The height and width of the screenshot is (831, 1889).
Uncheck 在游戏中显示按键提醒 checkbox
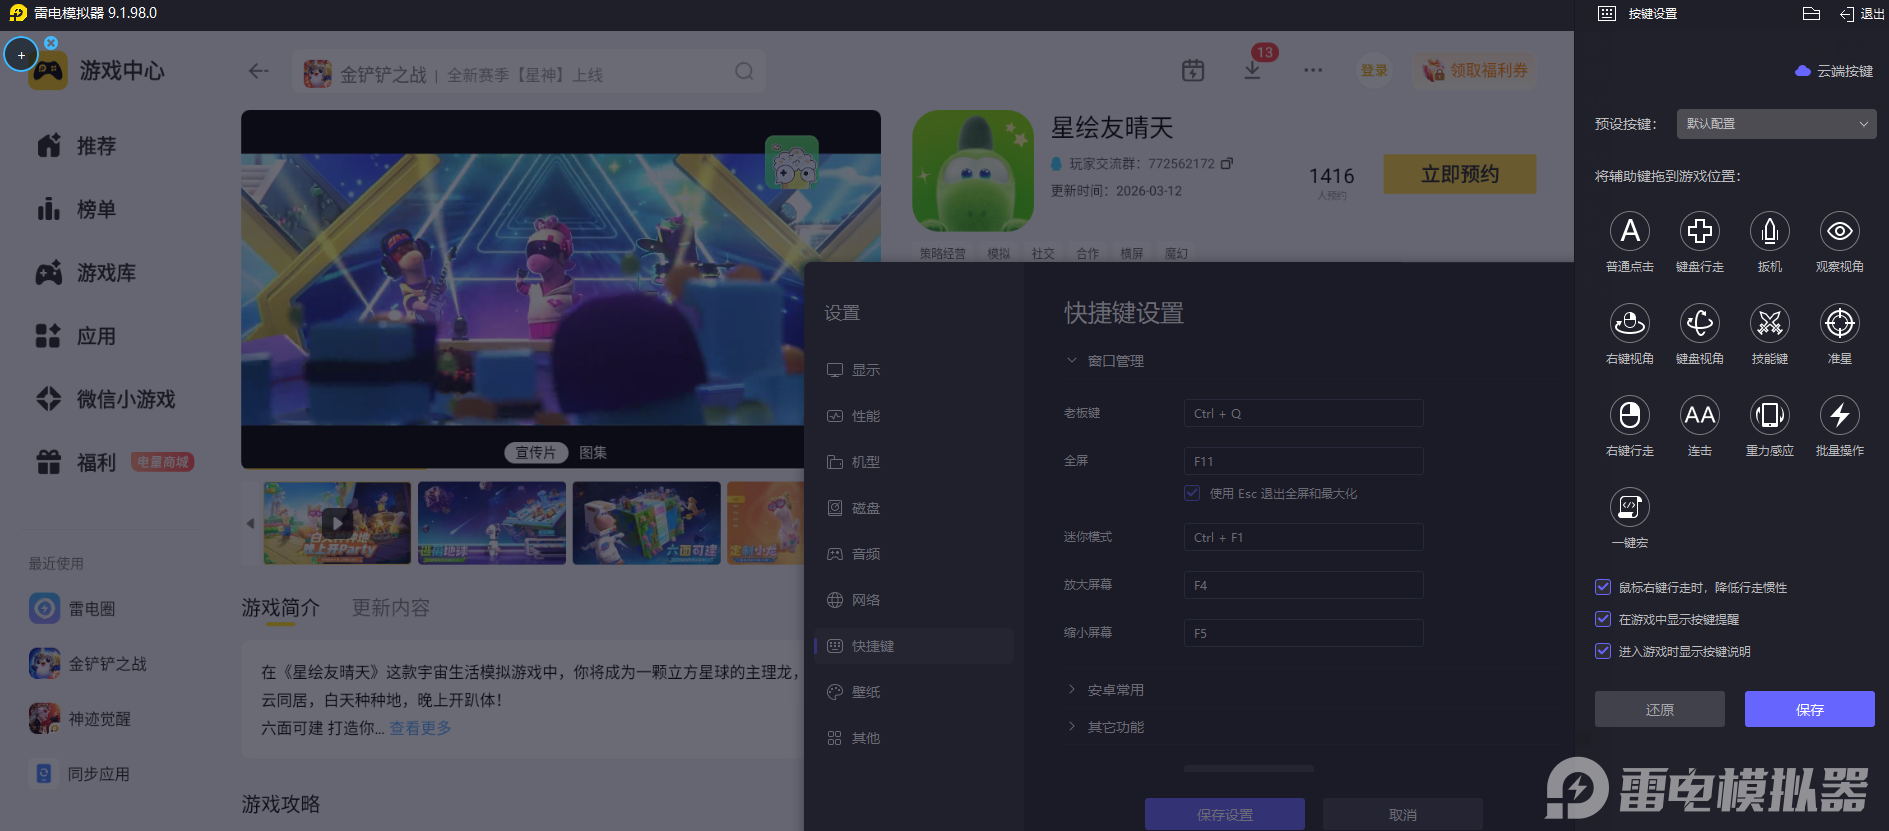1603,620
